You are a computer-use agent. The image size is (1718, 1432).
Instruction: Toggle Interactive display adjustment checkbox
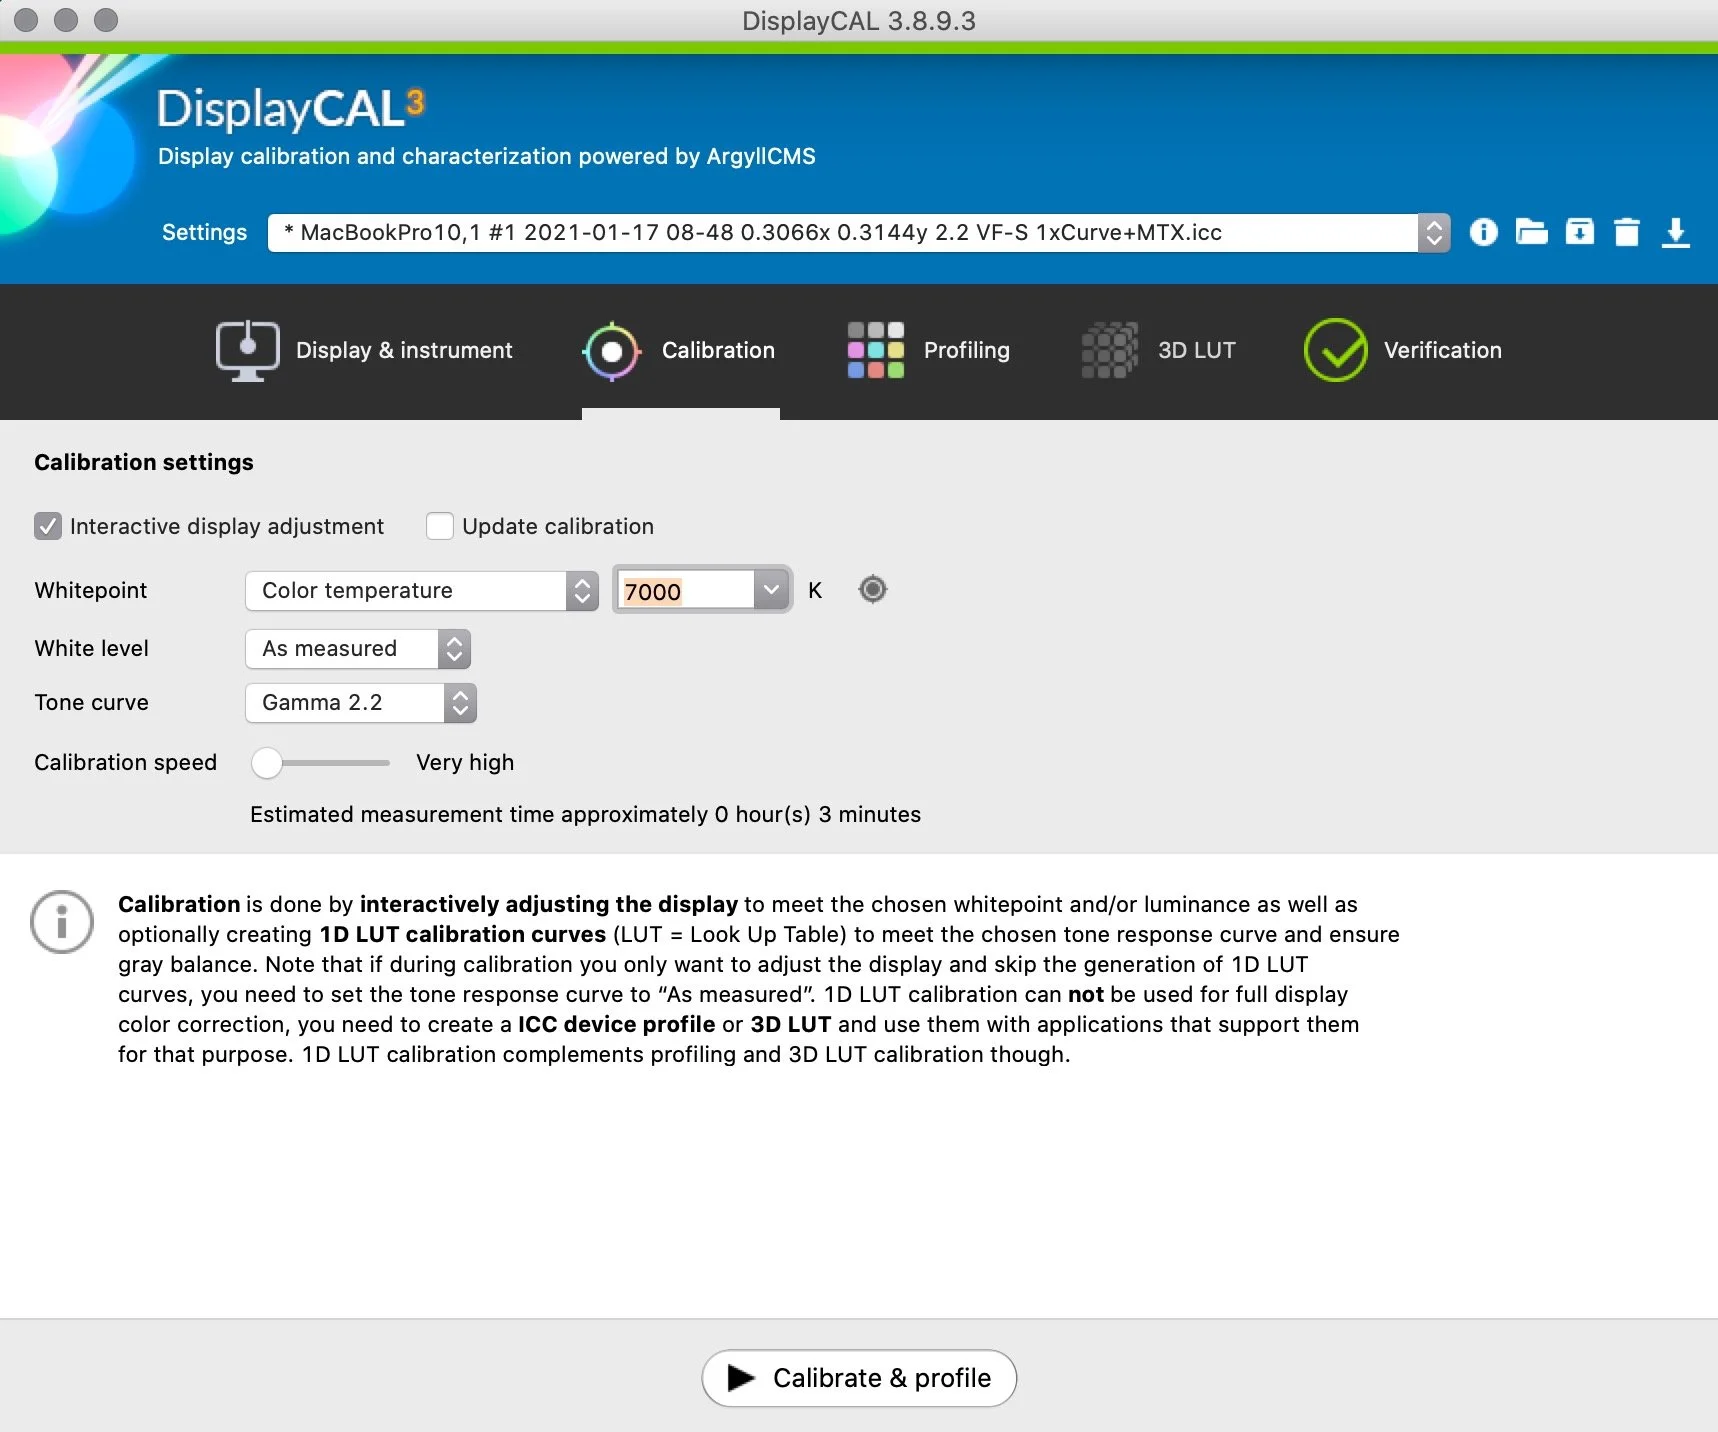click(x=47, y=526)
